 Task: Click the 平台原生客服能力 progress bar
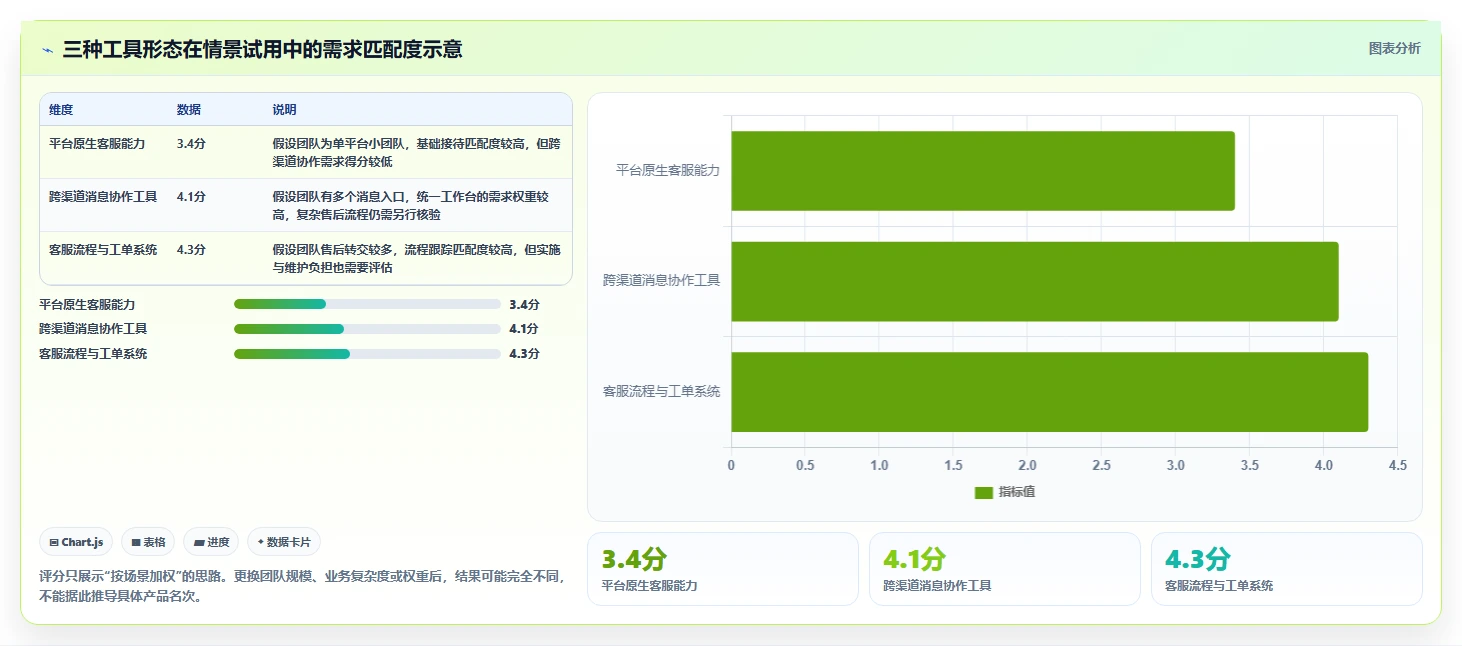pos(367,304)
